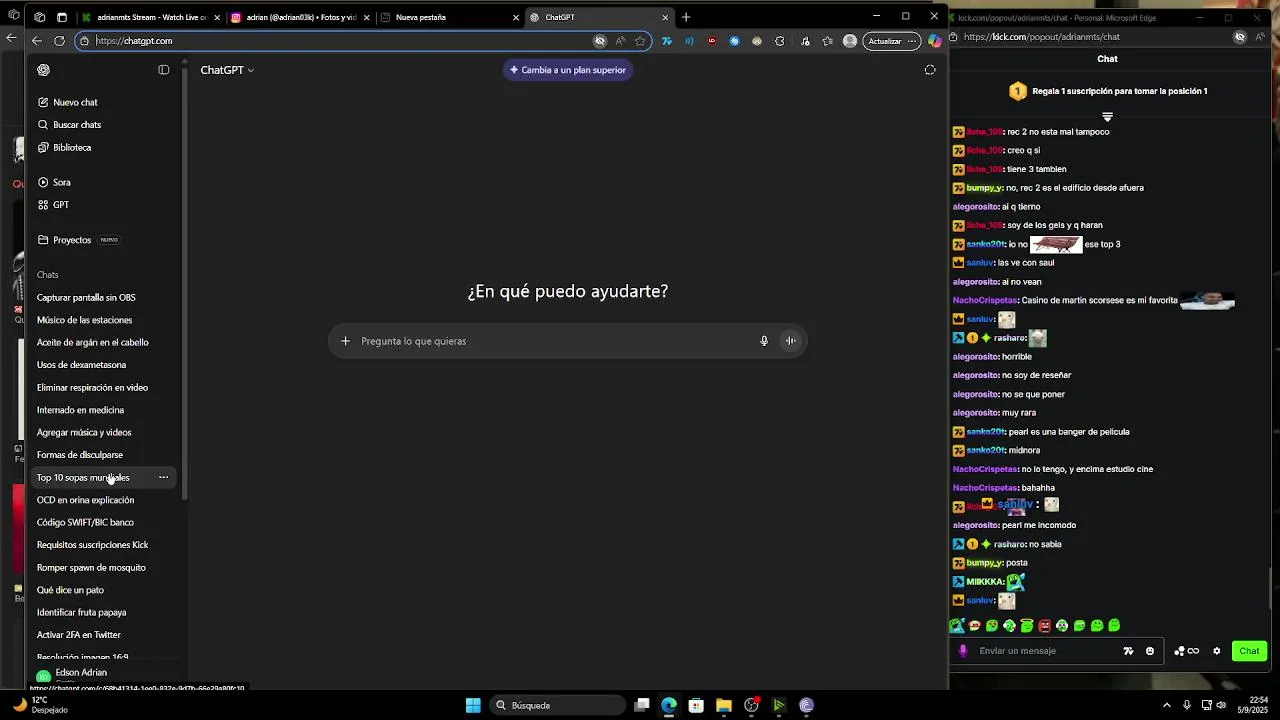The width and height of the screenshot is (1280, 720).
Task: Click the Read aloud icon in address bar
Action: click(x=621, y=41)
